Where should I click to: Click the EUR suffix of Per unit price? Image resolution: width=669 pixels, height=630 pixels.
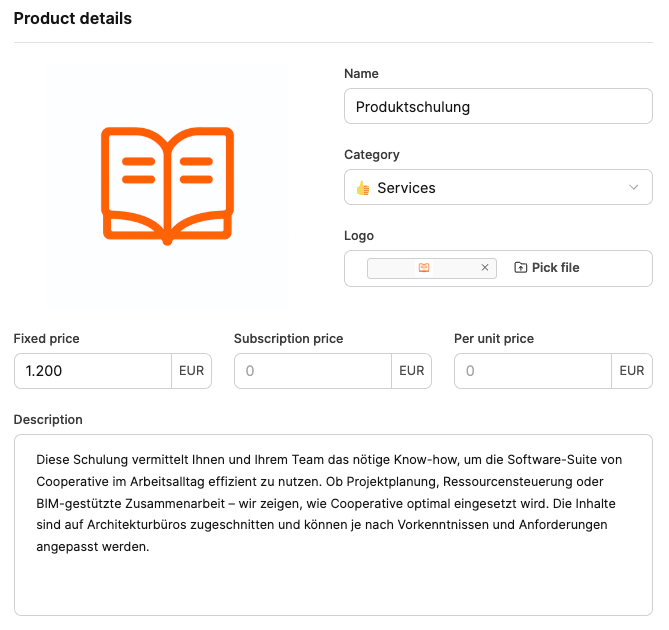click(x=632, y=371)
